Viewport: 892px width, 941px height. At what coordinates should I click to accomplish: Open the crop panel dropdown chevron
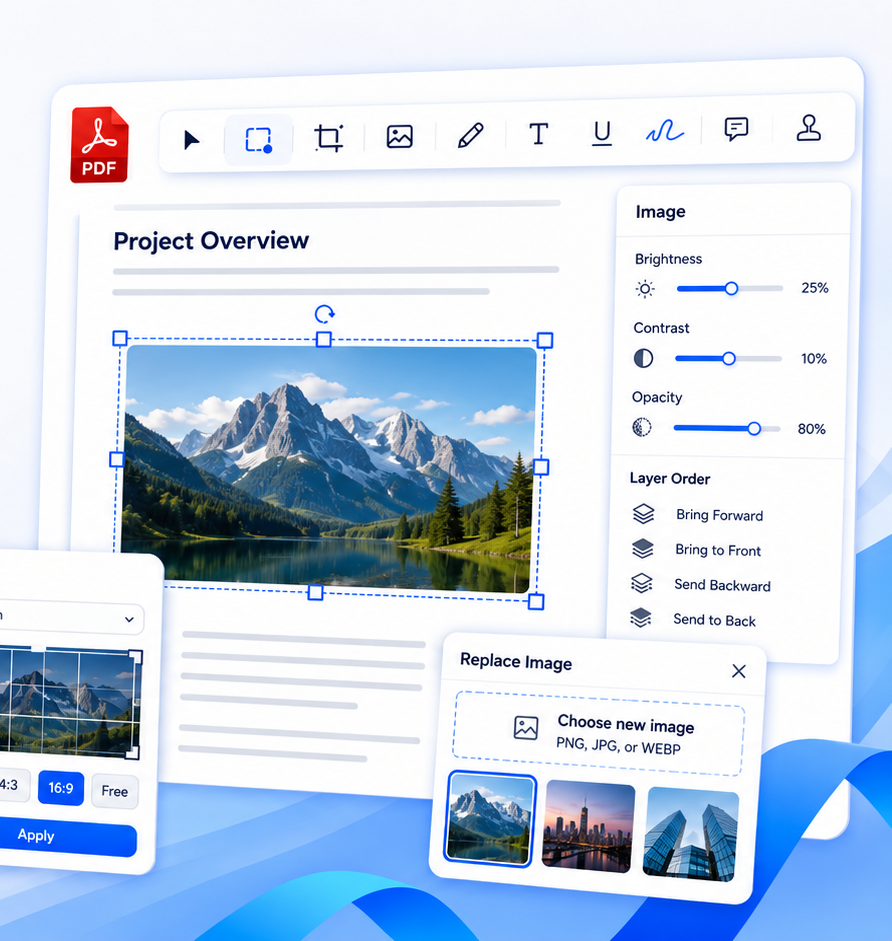pyautogui.click(x=129, y=619)
